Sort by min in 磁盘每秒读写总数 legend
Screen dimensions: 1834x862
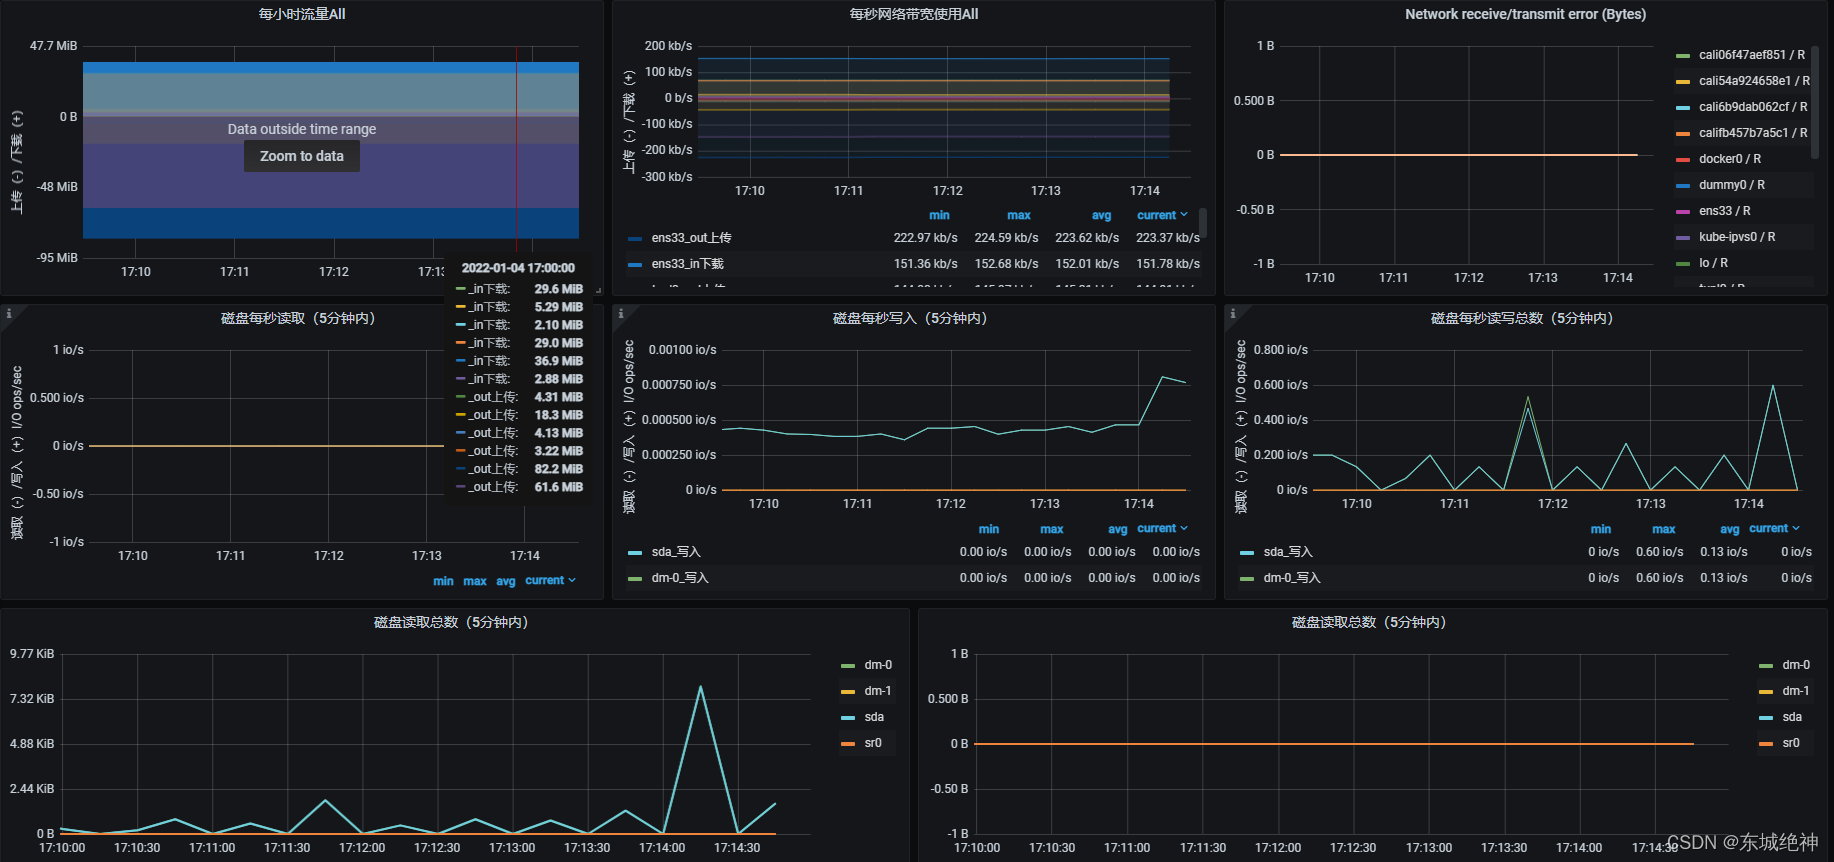click(x=1601, y=529)
